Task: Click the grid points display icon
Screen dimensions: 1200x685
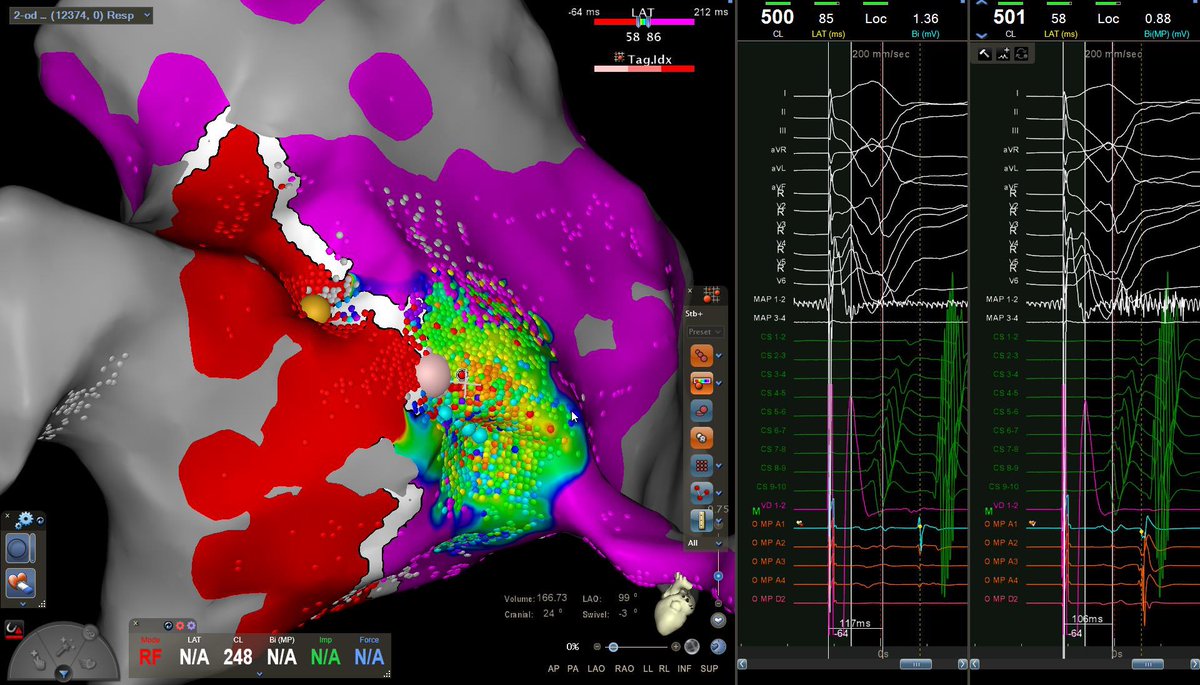Action: pyautogui.click(x=702, y=465)
